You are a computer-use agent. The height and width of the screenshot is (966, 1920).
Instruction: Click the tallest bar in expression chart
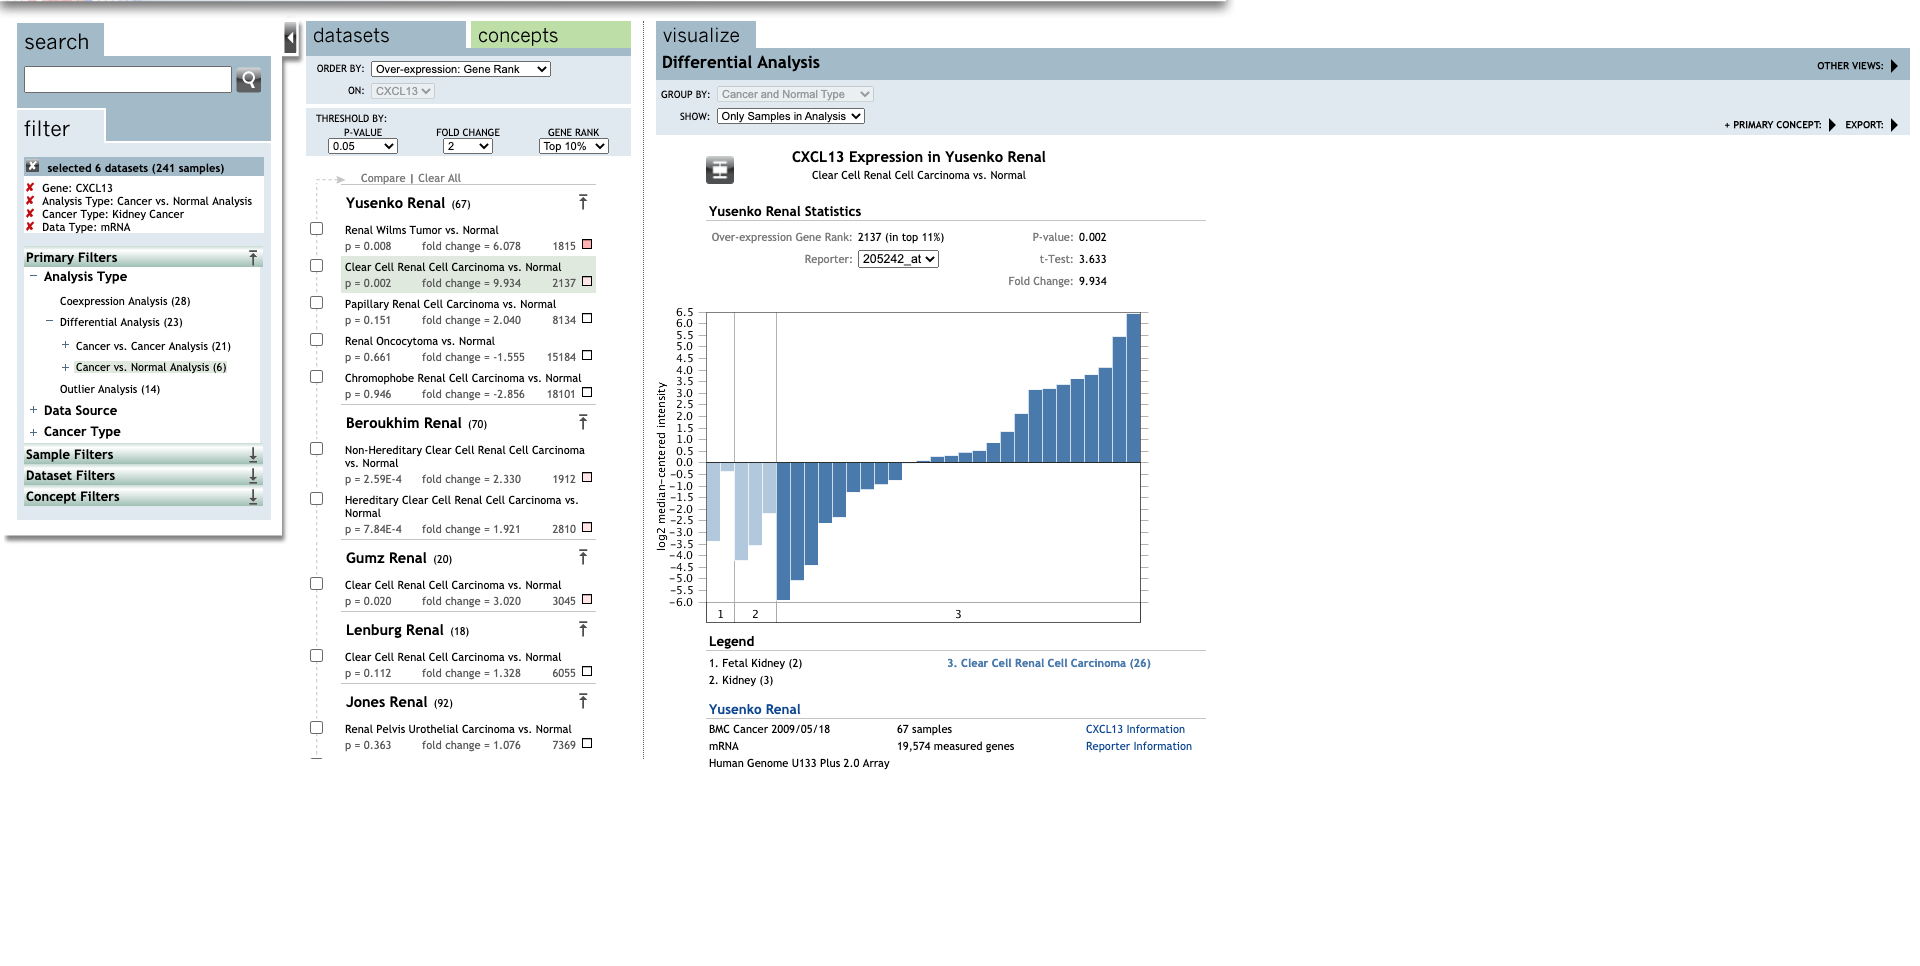click(1133, 388)
